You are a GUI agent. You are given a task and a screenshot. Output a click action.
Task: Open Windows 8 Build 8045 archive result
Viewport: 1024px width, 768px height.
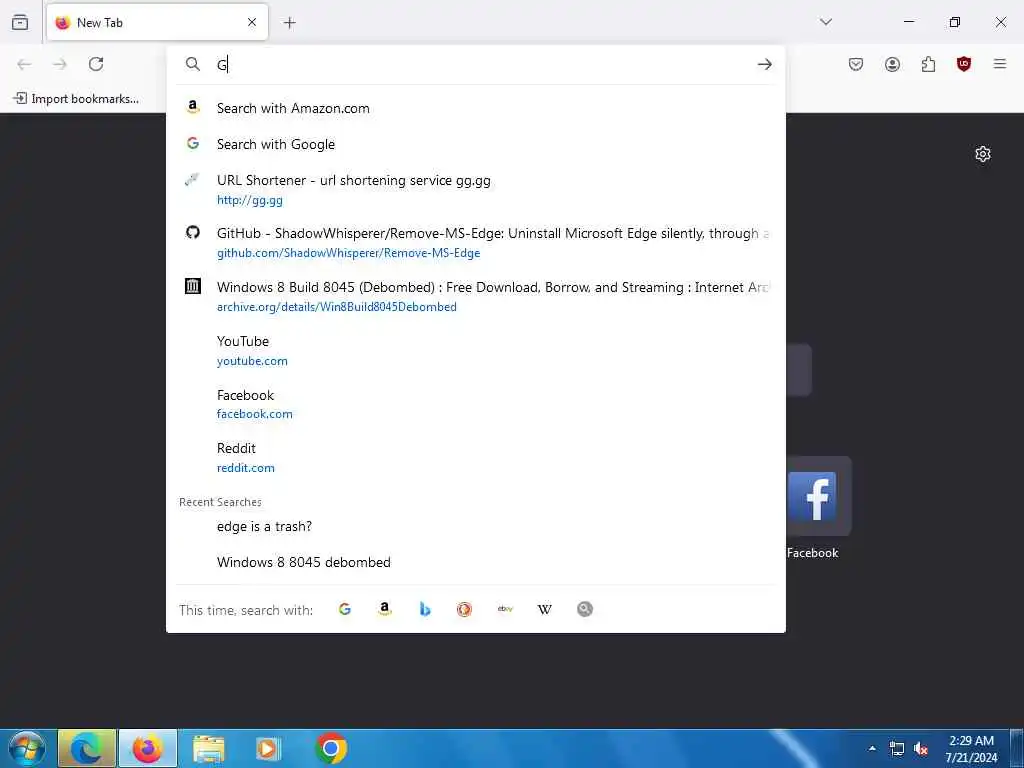(x=475, y=296)
